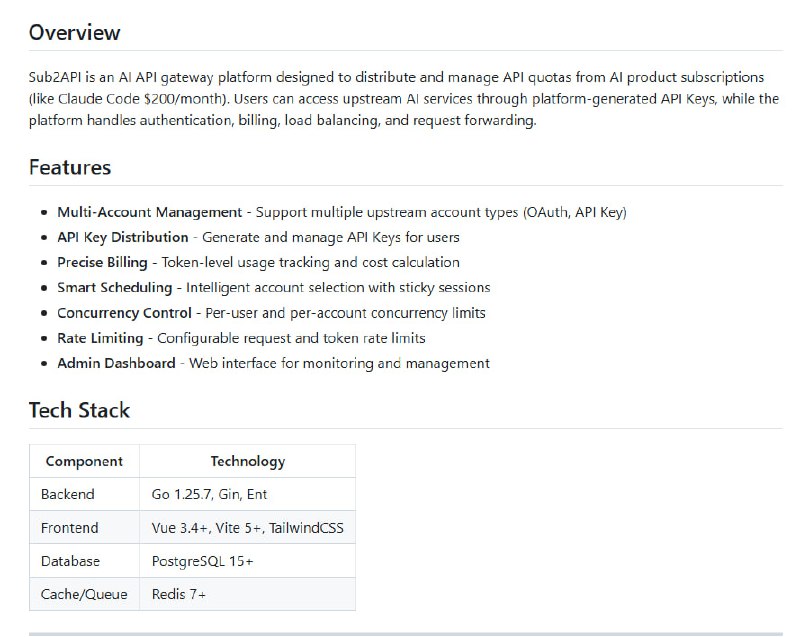The image size is (800, 637).
Task: Click the Rate Limiting feature label
Action: click(x=100, y=338)
